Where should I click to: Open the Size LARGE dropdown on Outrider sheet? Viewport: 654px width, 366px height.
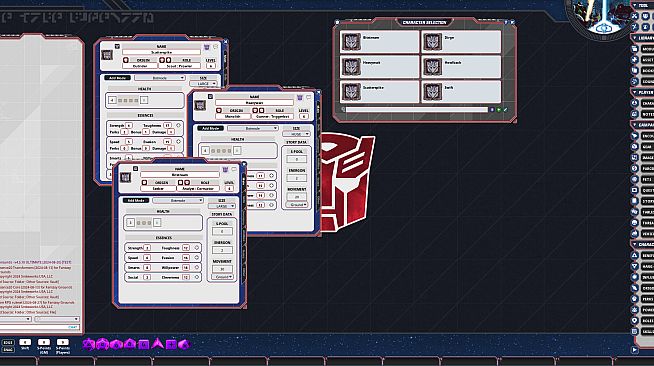pyautogui.click(x=203, y=84)
